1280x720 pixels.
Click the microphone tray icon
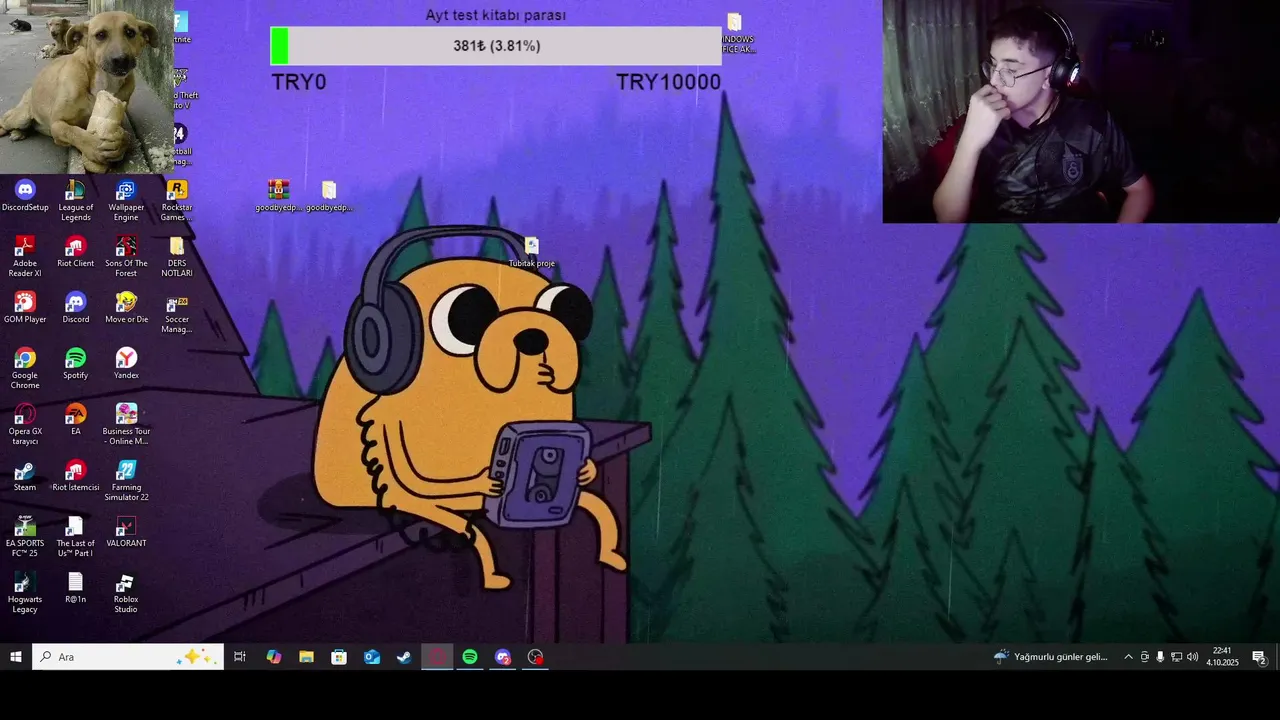(x=1160, y=657)
